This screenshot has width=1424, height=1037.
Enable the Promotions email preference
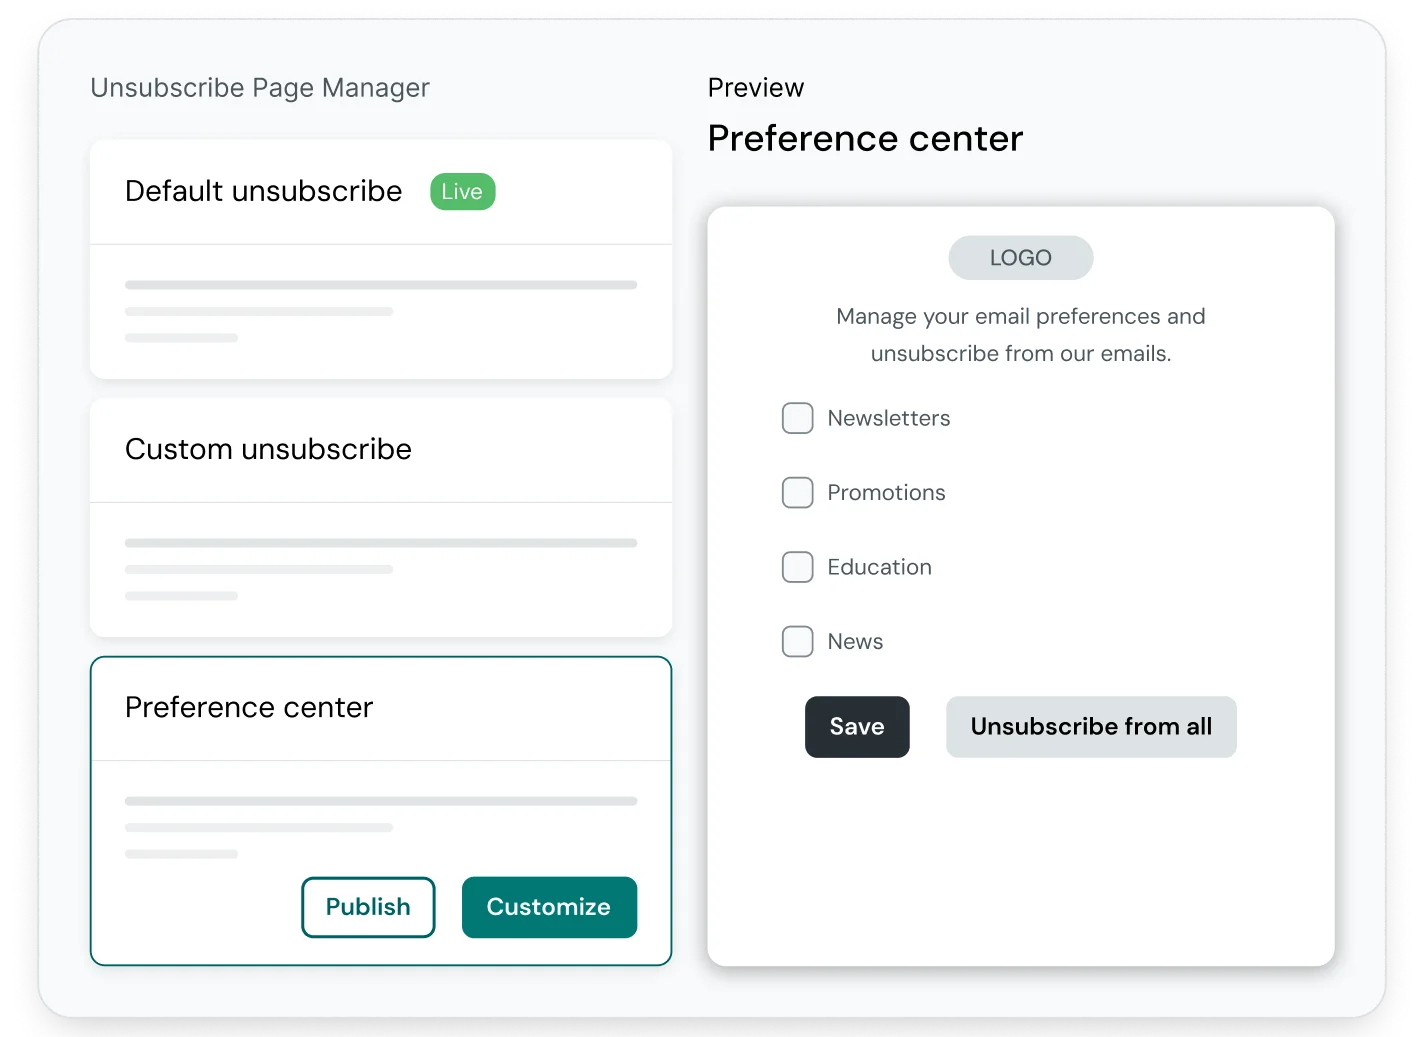(x=797, y=492)
